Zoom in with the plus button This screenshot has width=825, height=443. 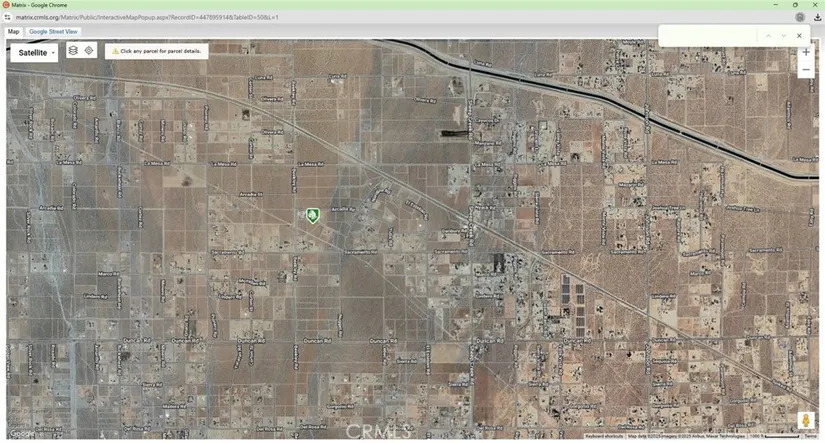pyautogui.click(x=806, y=52)
